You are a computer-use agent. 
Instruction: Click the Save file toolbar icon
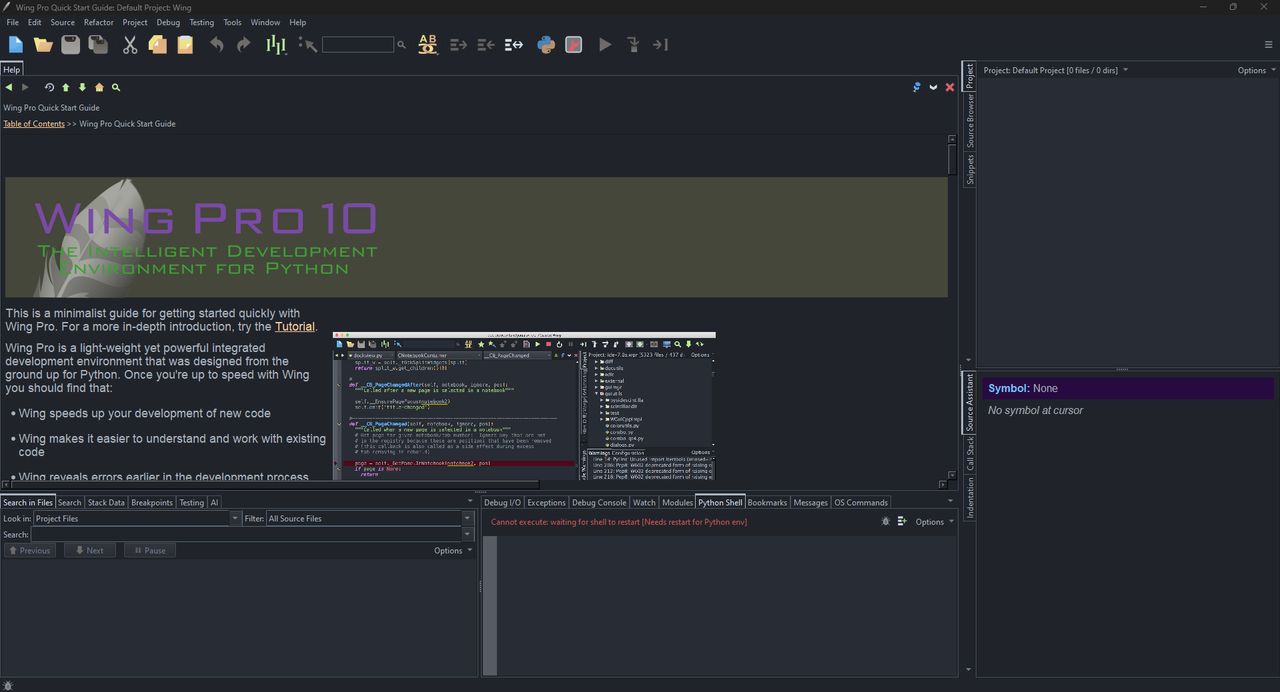(x=70, y=44)
